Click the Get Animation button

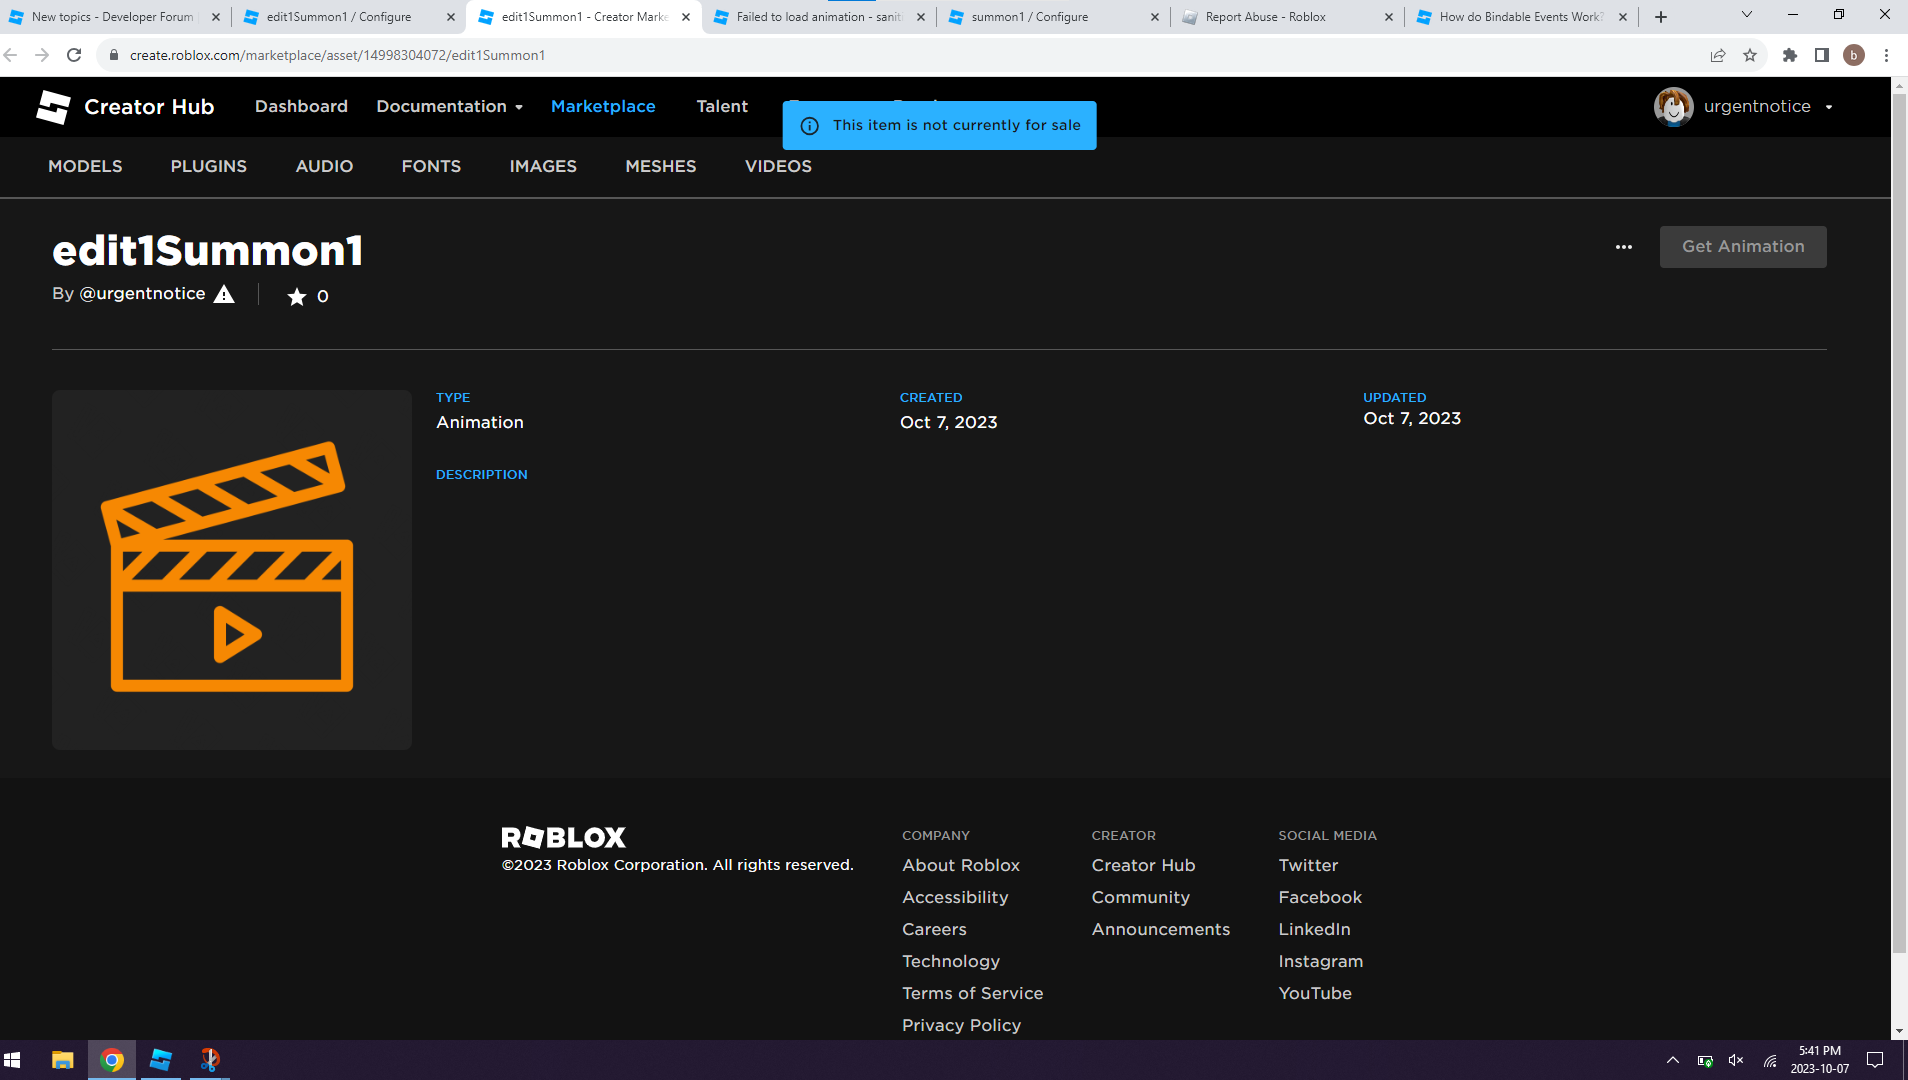(x=1742, y=246)
